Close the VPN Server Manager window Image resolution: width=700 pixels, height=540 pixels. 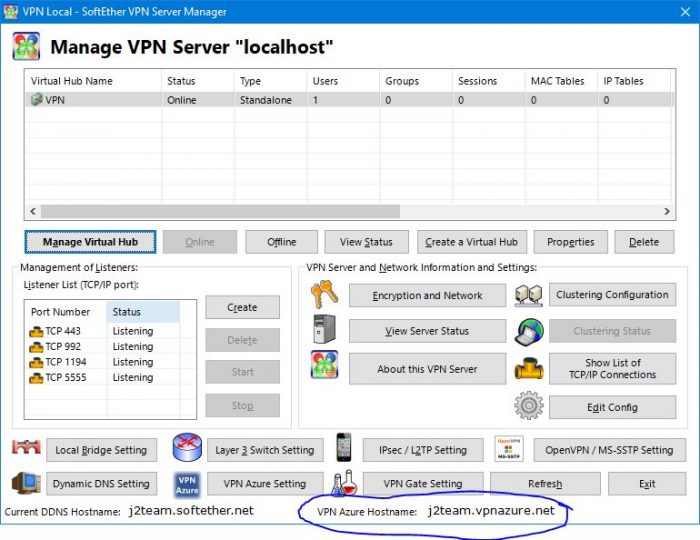tap(685, 12)
